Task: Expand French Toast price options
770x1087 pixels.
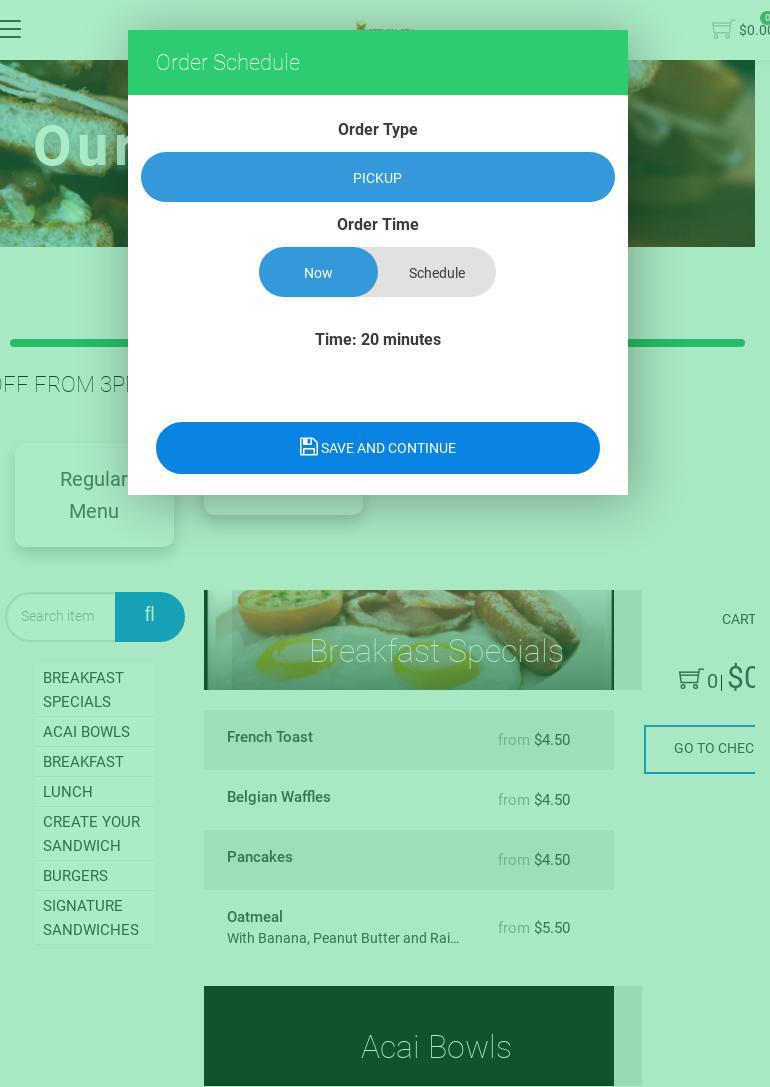Action: click(534, 740)
